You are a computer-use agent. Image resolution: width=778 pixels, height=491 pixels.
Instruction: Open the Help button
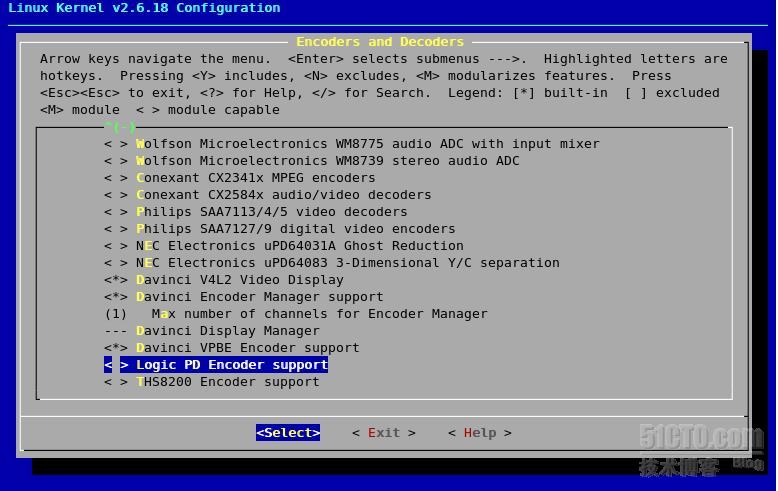point(479,432)
